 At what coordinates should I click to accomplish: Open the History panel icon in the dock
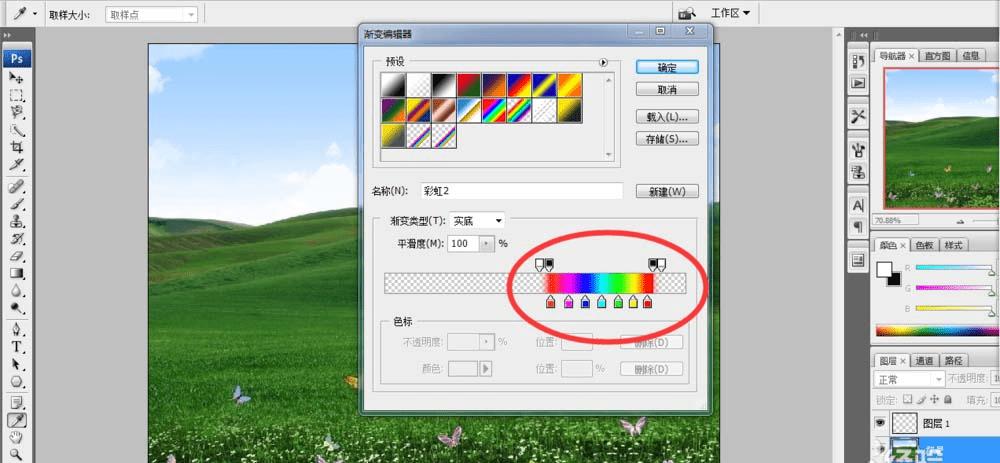[x=858, y=61]
